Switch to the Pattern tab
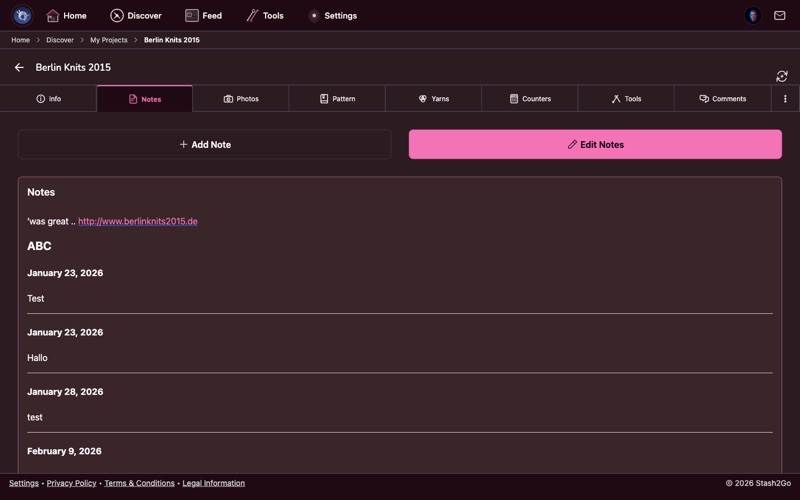This screenshot has width=800, height=500. tap(337, 98)
